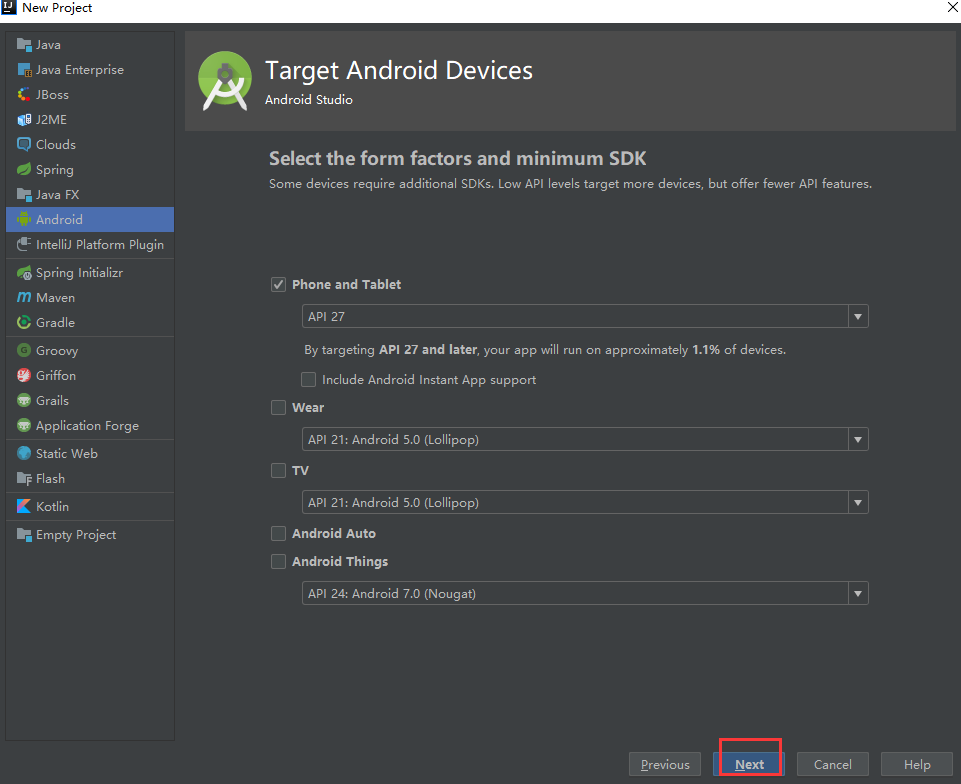The width and height of the screenshot is (961, 784).
Task: Enable the Android Auto checkbox
Action: [x=278, y=533]
